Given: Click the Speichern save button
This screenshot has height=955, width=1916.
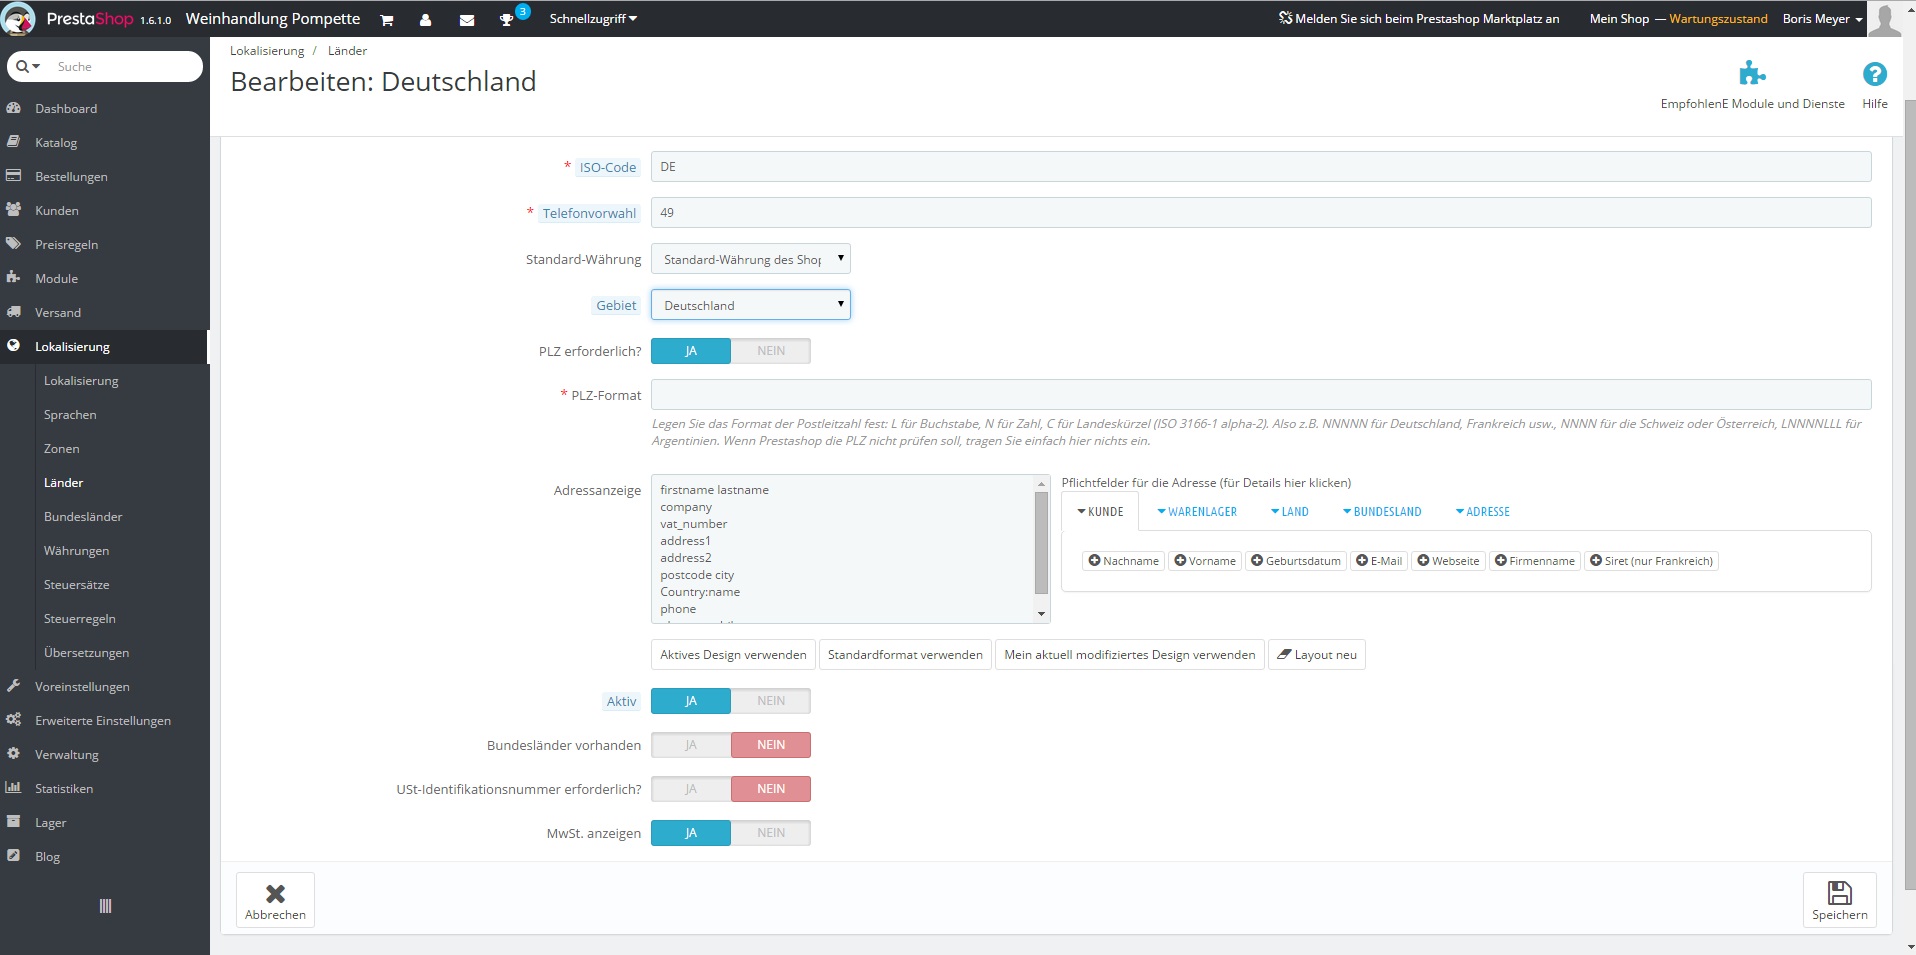Looking at the screenshot, I should tap(1840, 900).
